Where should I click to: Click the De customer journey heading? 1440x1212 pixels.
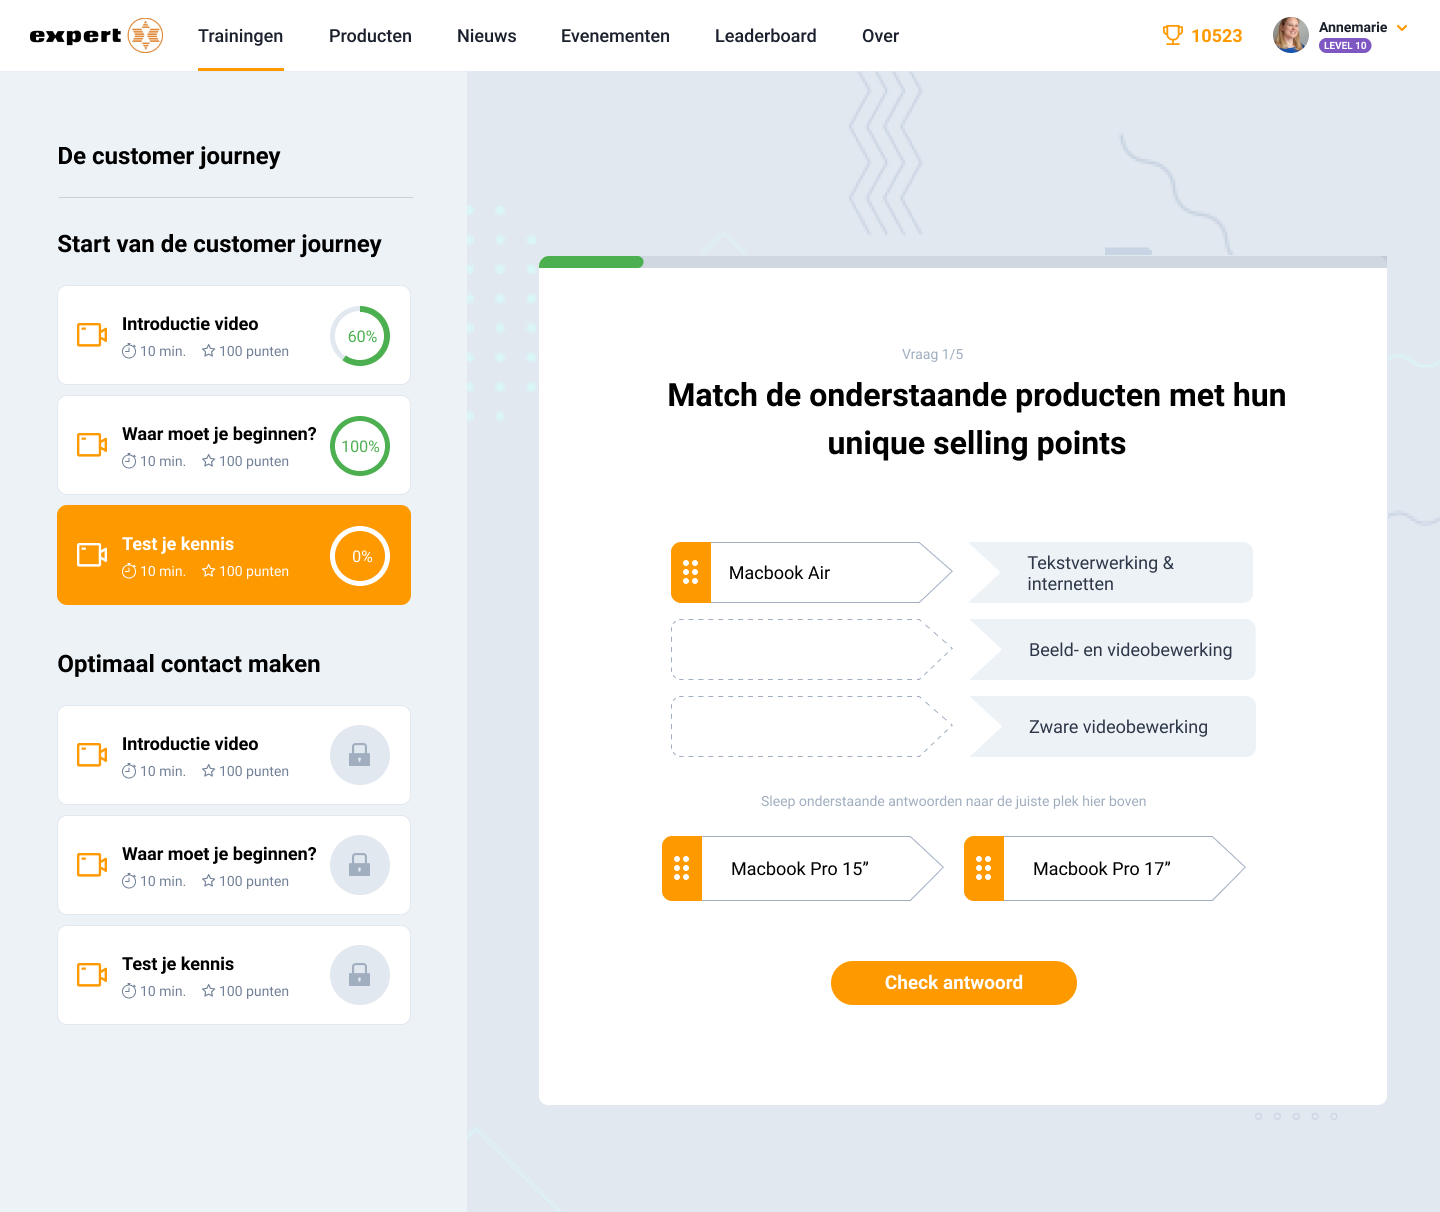point(169,156)
